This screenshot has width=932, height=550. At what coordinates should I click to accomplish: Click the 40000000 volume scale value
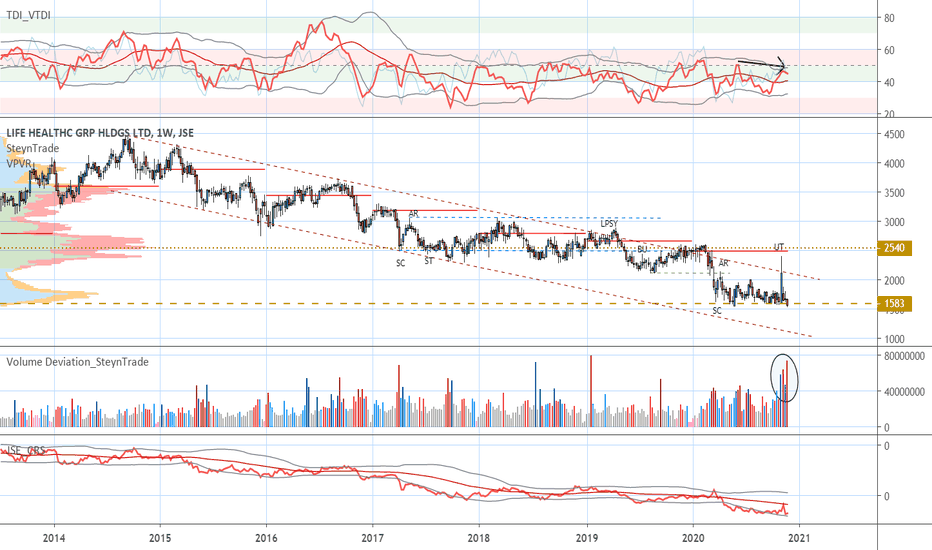point(904,392)
